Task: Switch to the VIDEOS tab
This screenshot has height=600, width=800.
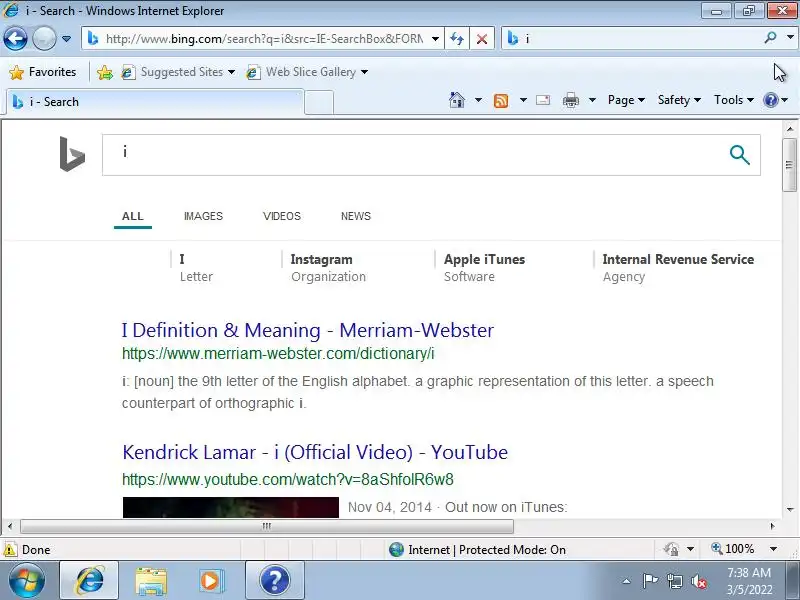Action: [x=282, y=216]
